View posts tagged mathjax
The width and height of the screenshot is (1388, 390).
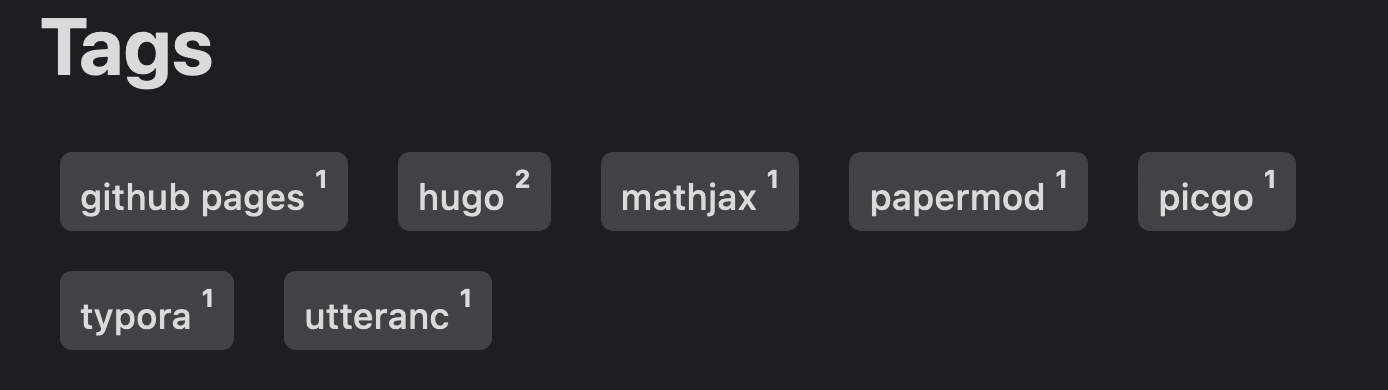click(x=700, y=192)
